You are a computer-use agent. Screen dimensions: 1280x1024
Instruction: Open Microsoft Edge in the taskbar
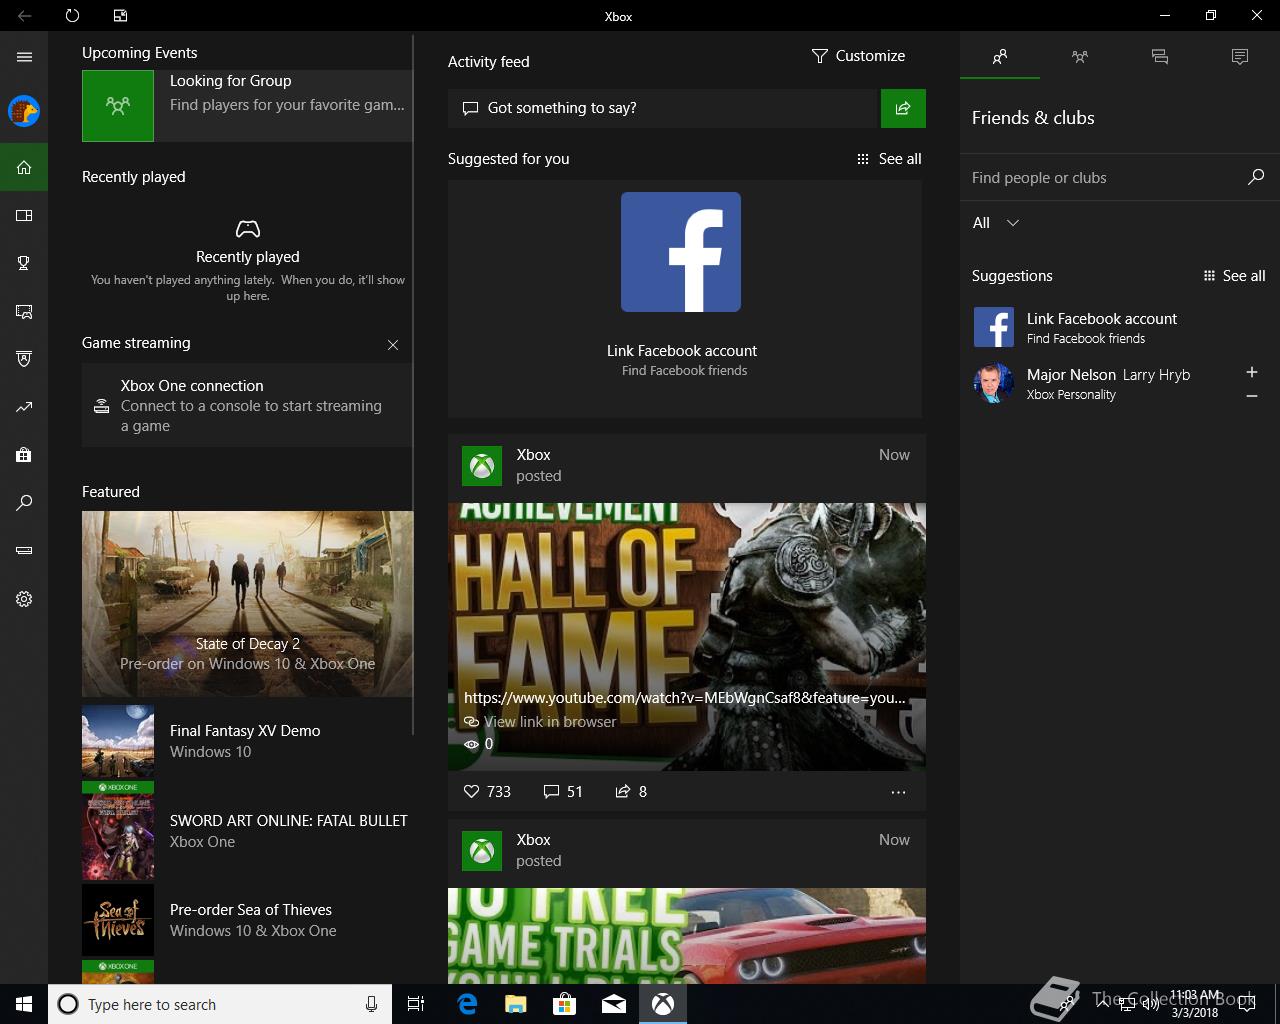467,1004
